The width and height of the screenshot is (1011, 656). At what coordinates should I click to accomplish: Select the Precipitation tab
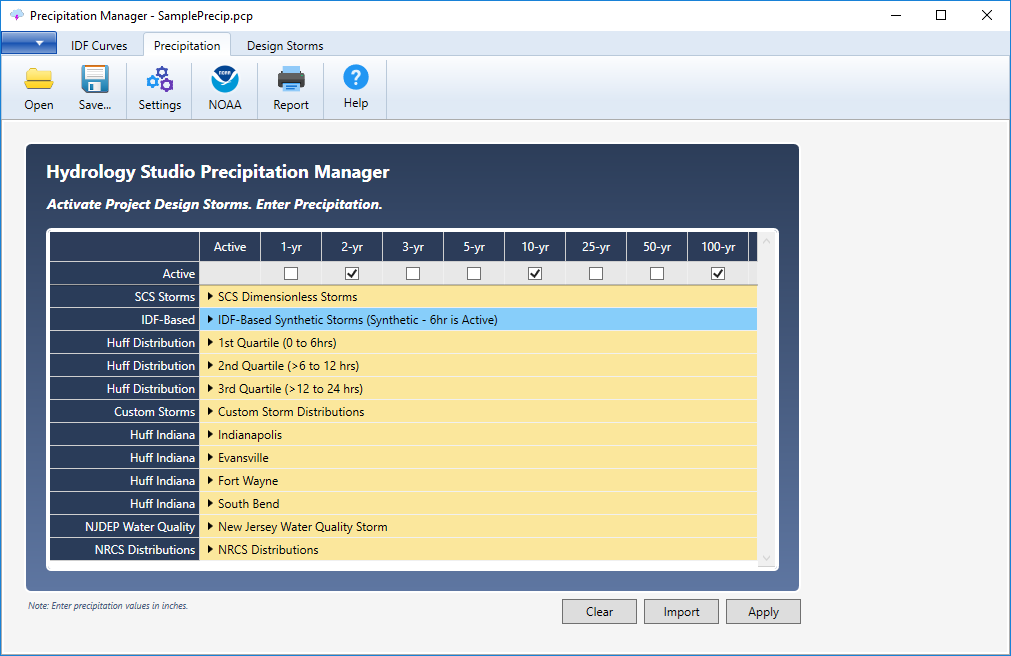[x=187, y=46]
